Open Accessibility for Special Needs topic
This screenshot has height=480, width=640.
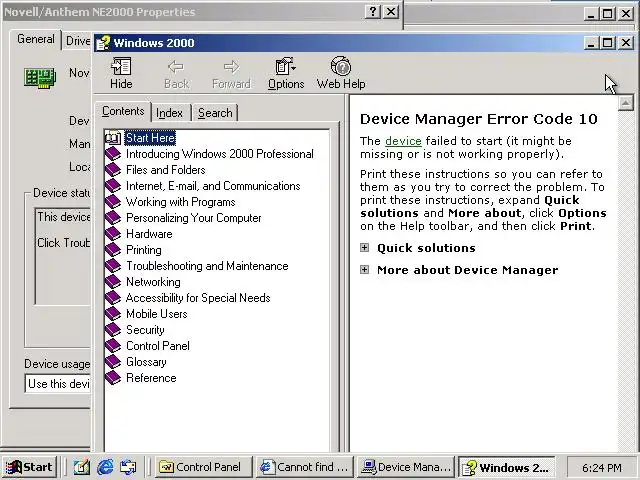(198, 298)
